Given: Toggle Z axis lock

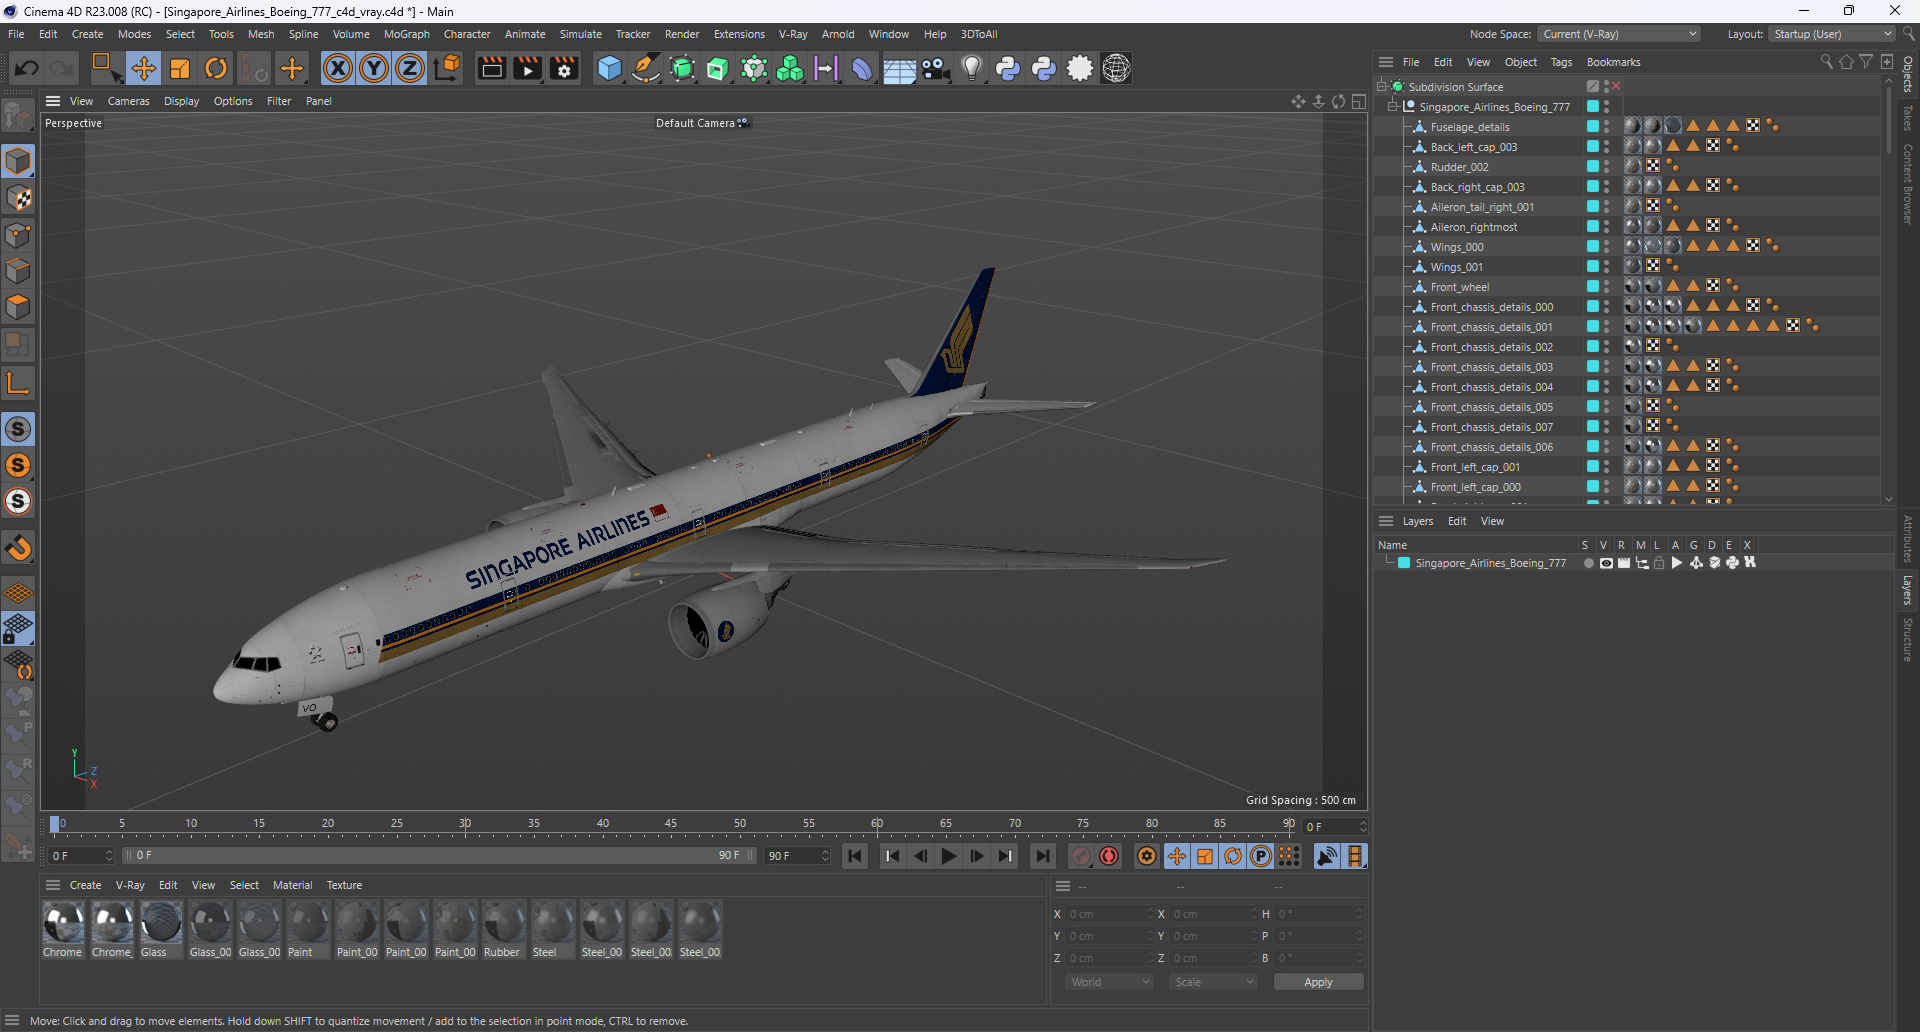Looking at the screenshot, I should pos(410,68).
